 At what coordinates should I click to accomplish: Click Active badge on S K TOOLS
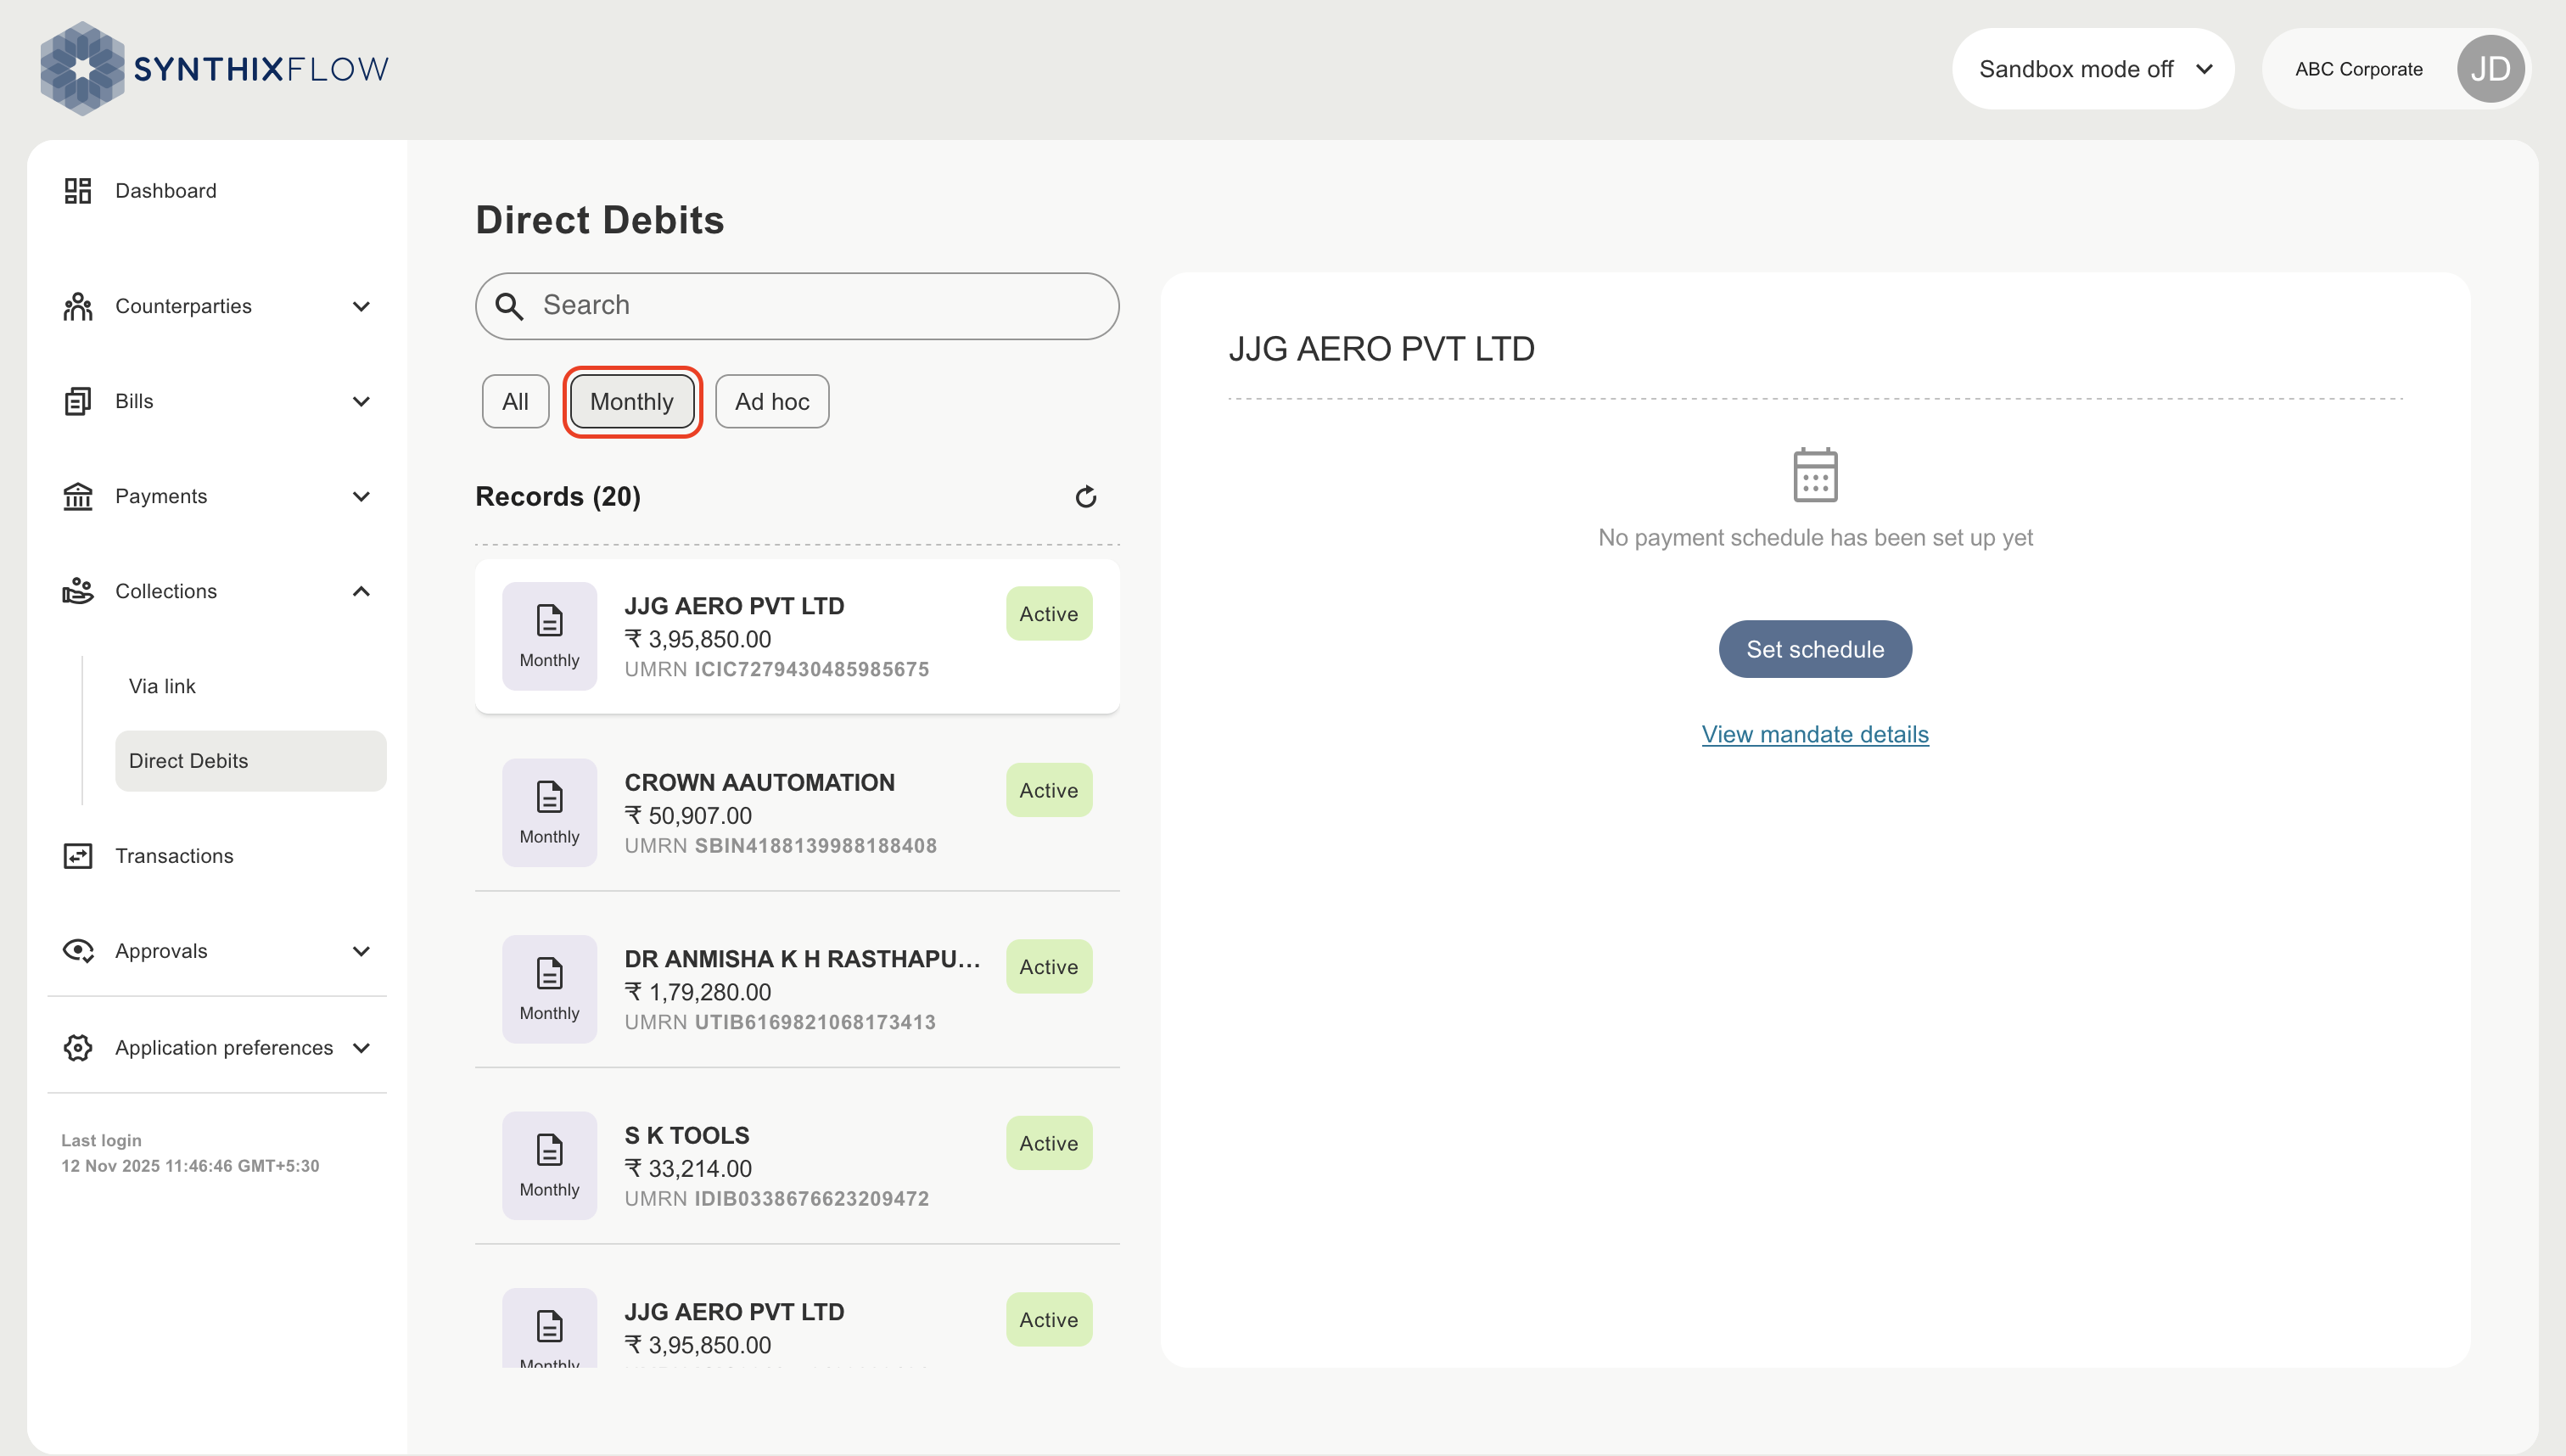(1049, 1143)
